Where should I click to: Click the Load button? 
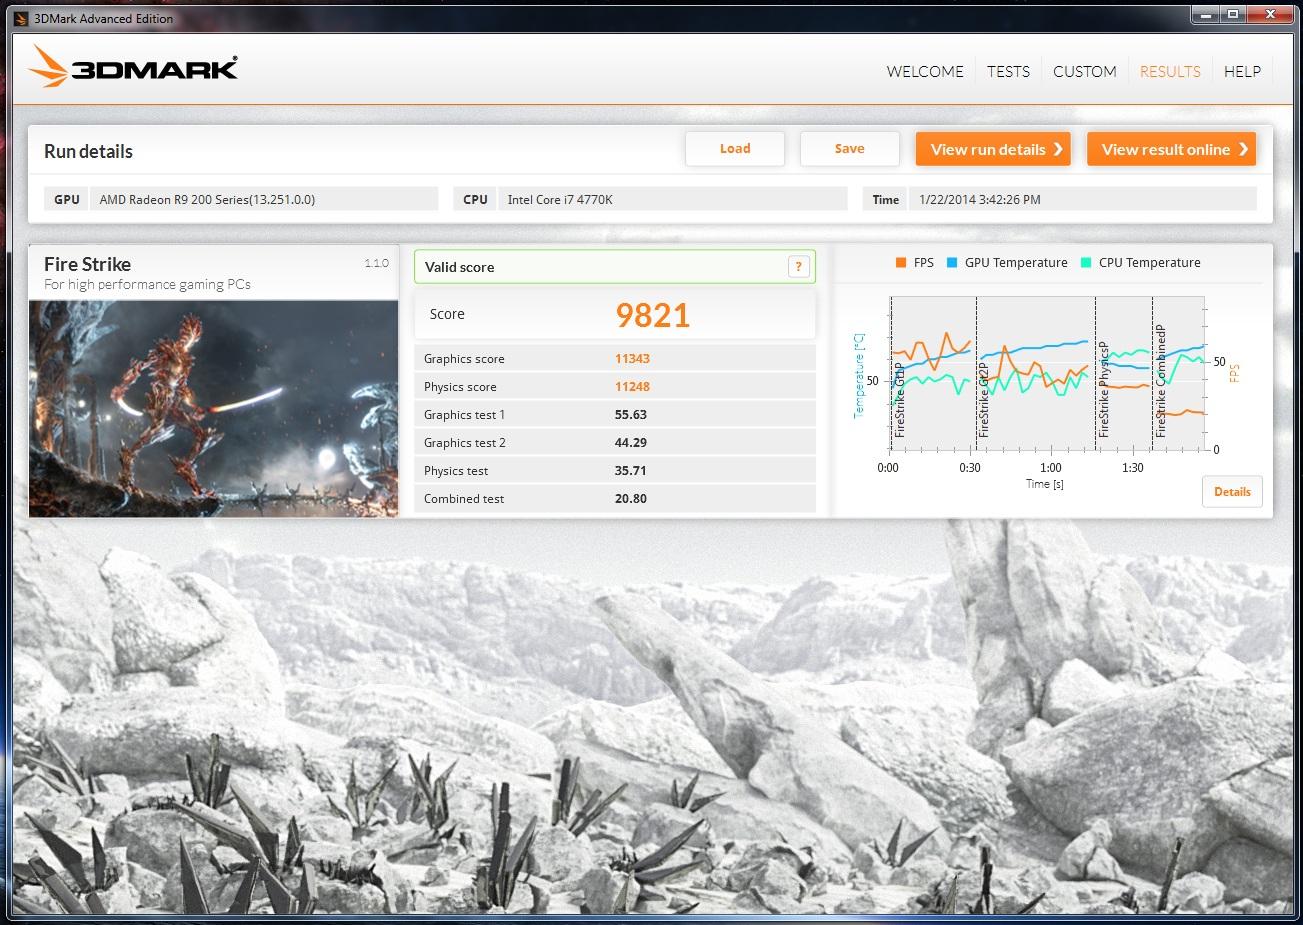(735, 149)
